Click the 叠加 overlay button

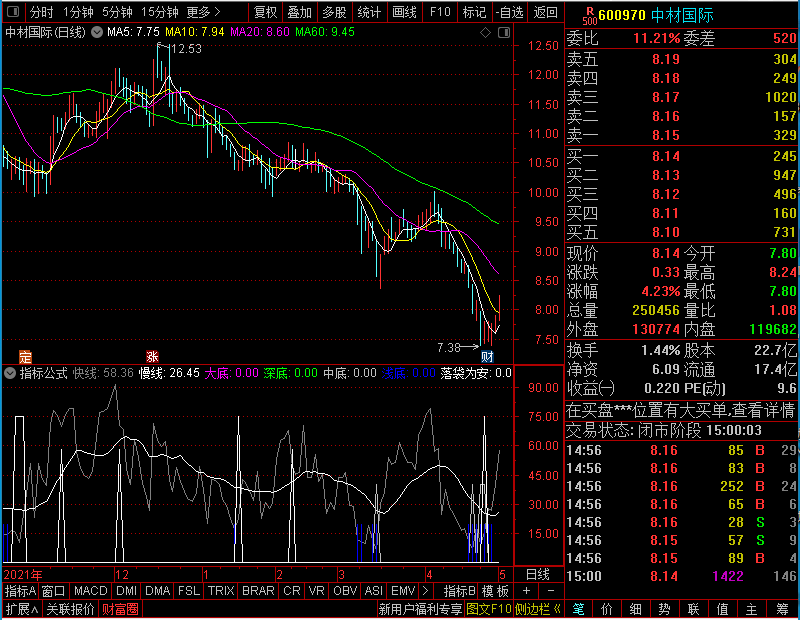coord(299,12)
